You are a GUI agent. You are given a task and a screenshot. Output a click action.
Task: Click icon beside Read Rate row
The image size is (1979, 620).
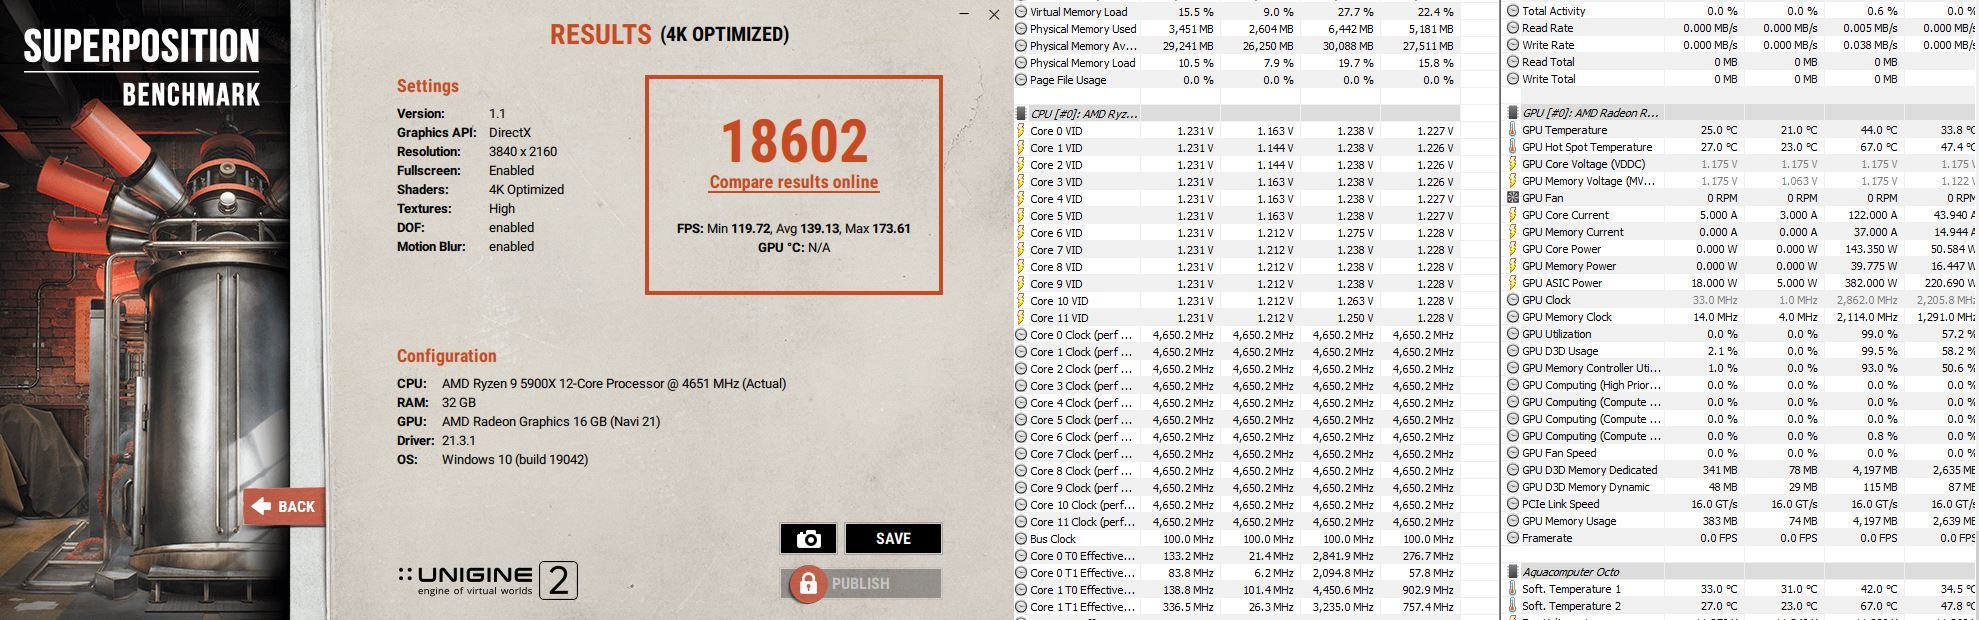click(1513, 28)
